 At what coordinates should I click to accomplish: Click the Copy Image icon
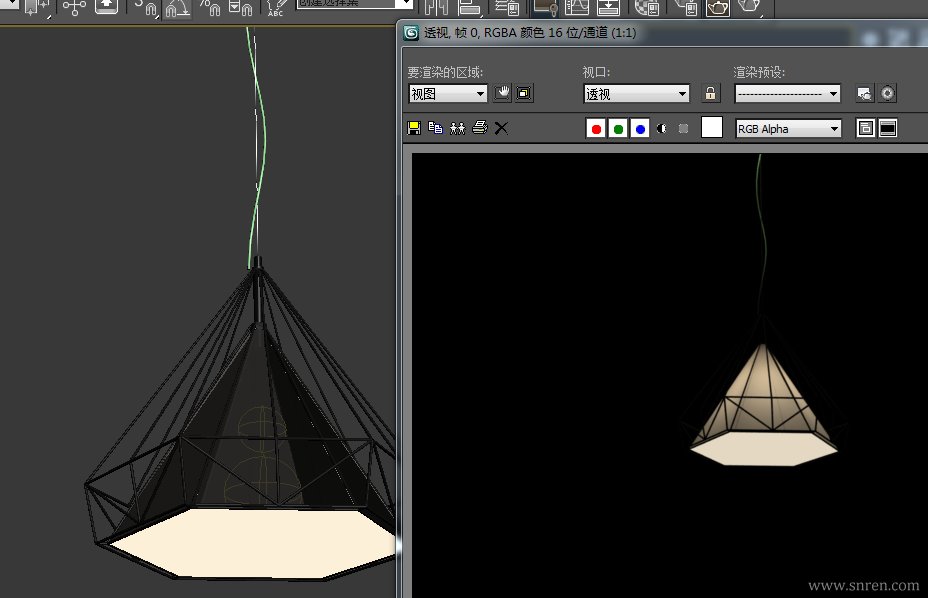(x=435, y=128)
